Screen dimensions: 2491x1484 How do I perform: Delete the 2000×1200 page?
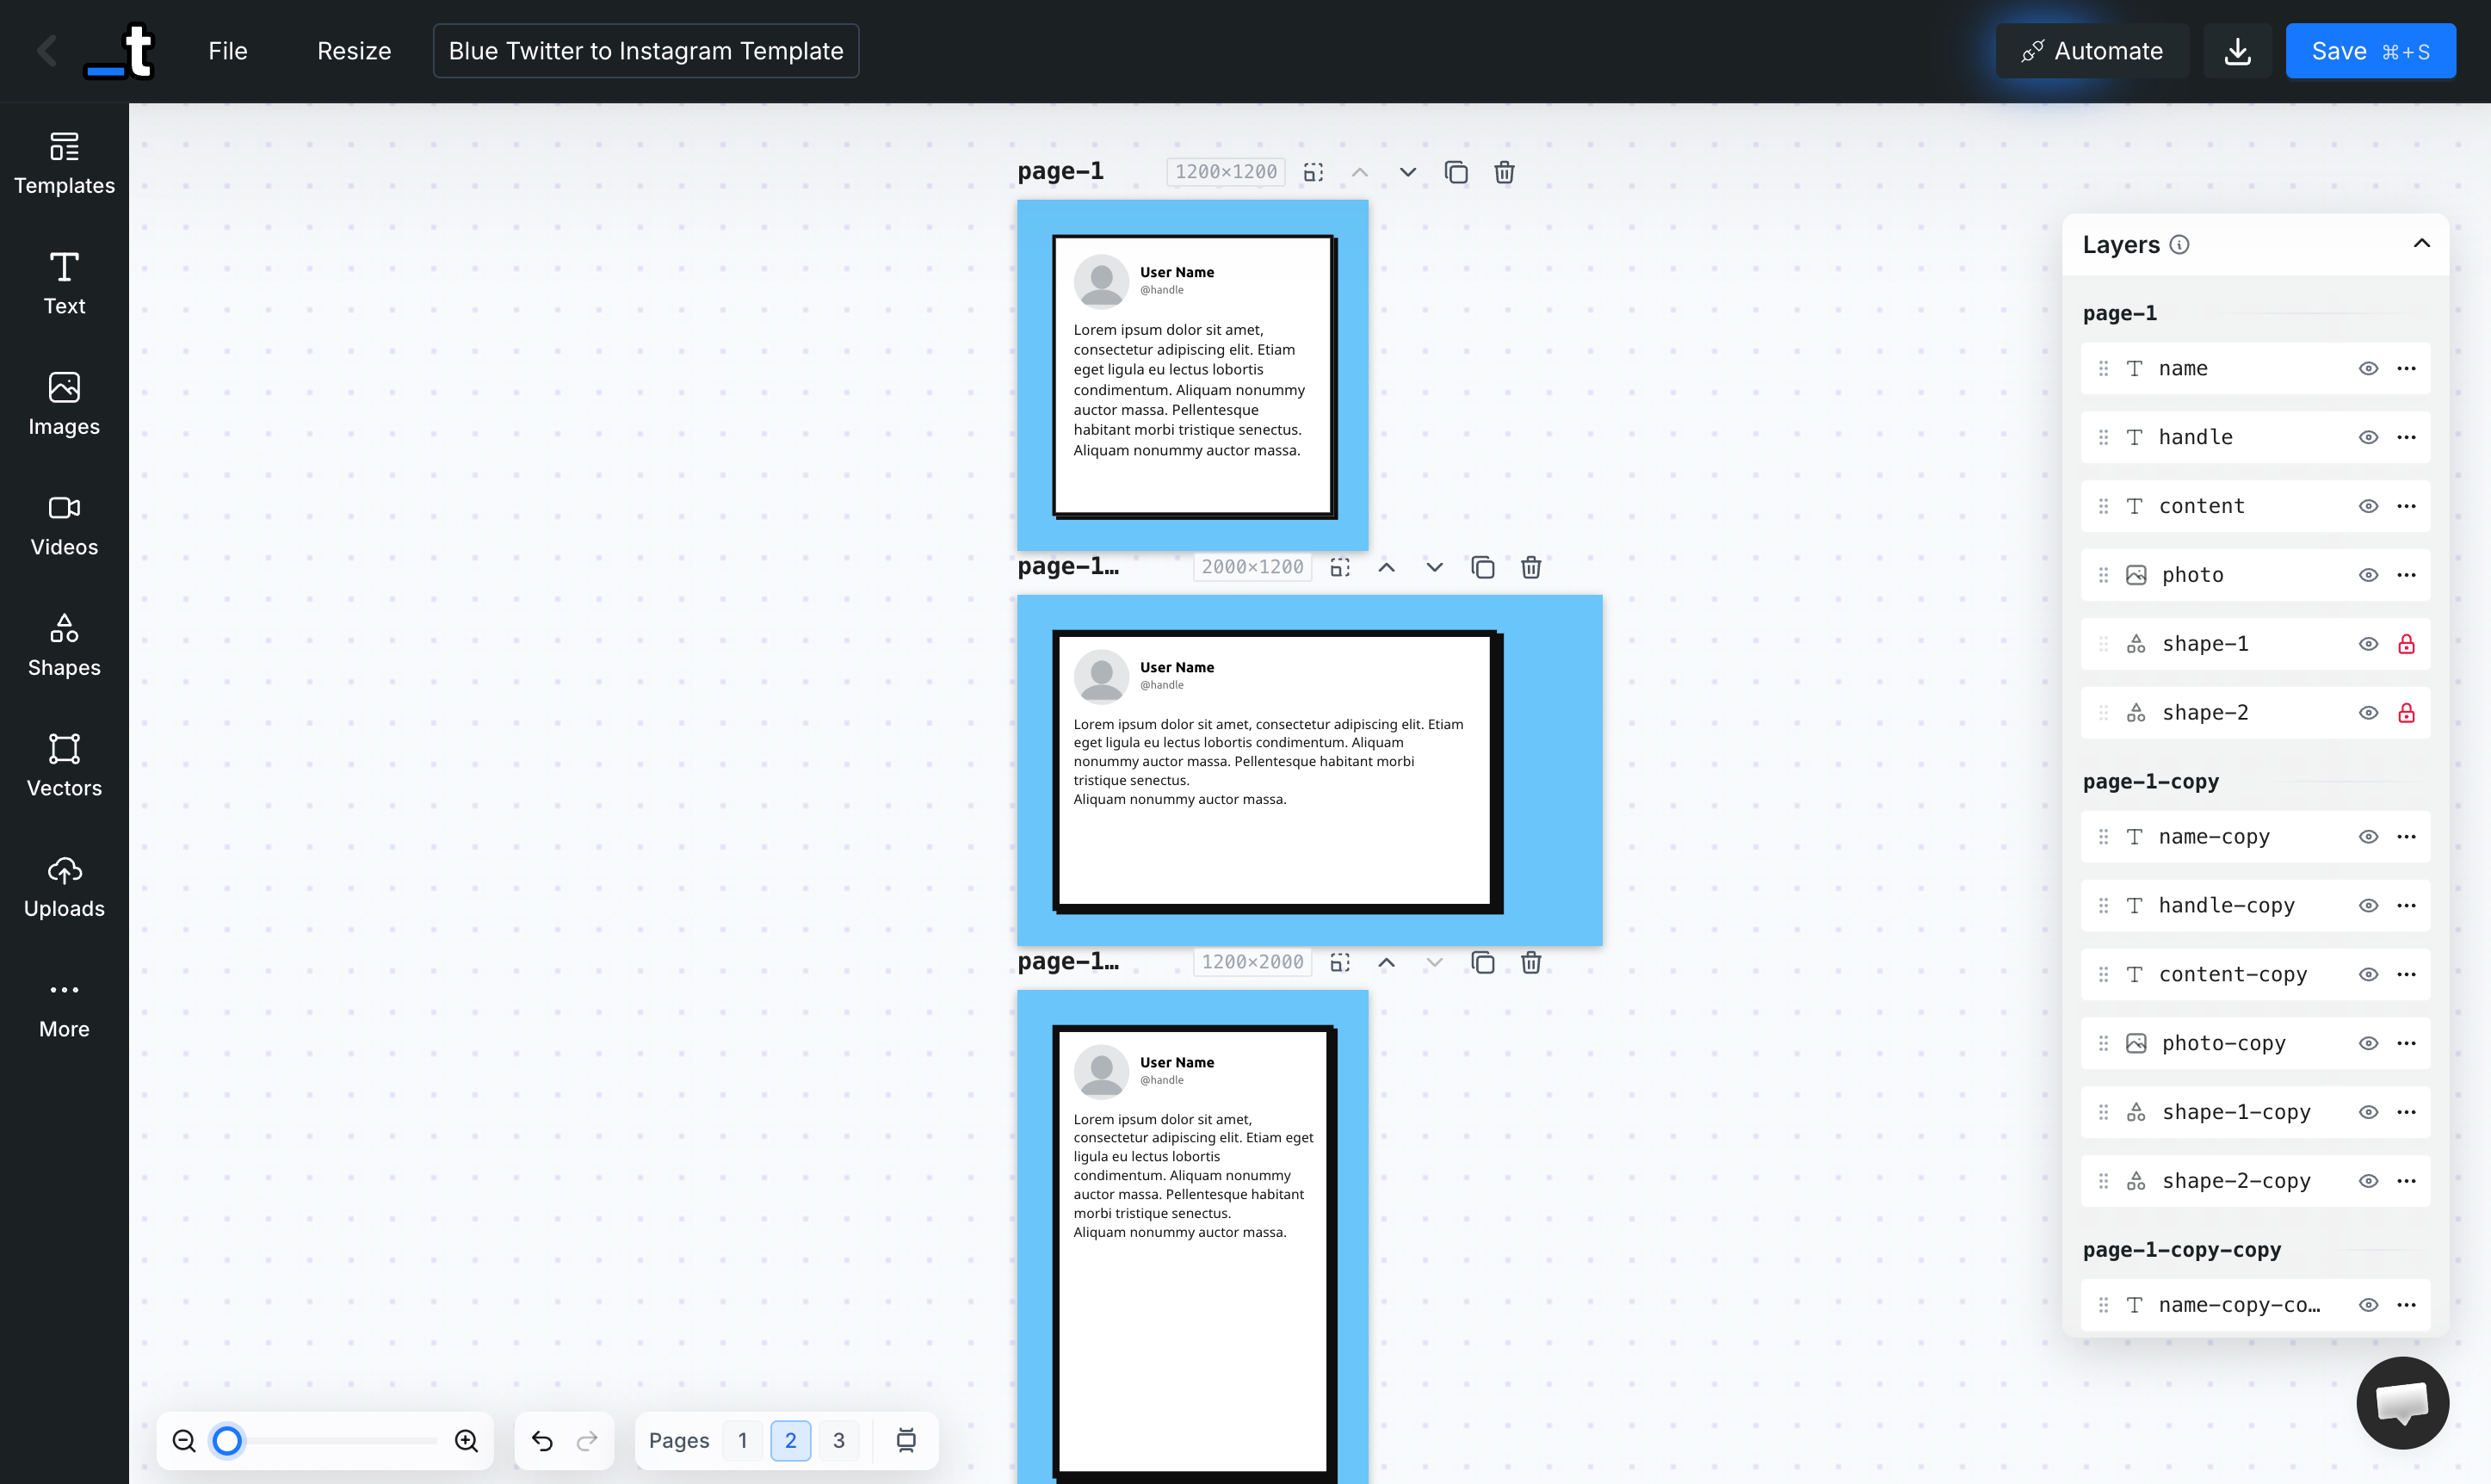point(1531,567)
